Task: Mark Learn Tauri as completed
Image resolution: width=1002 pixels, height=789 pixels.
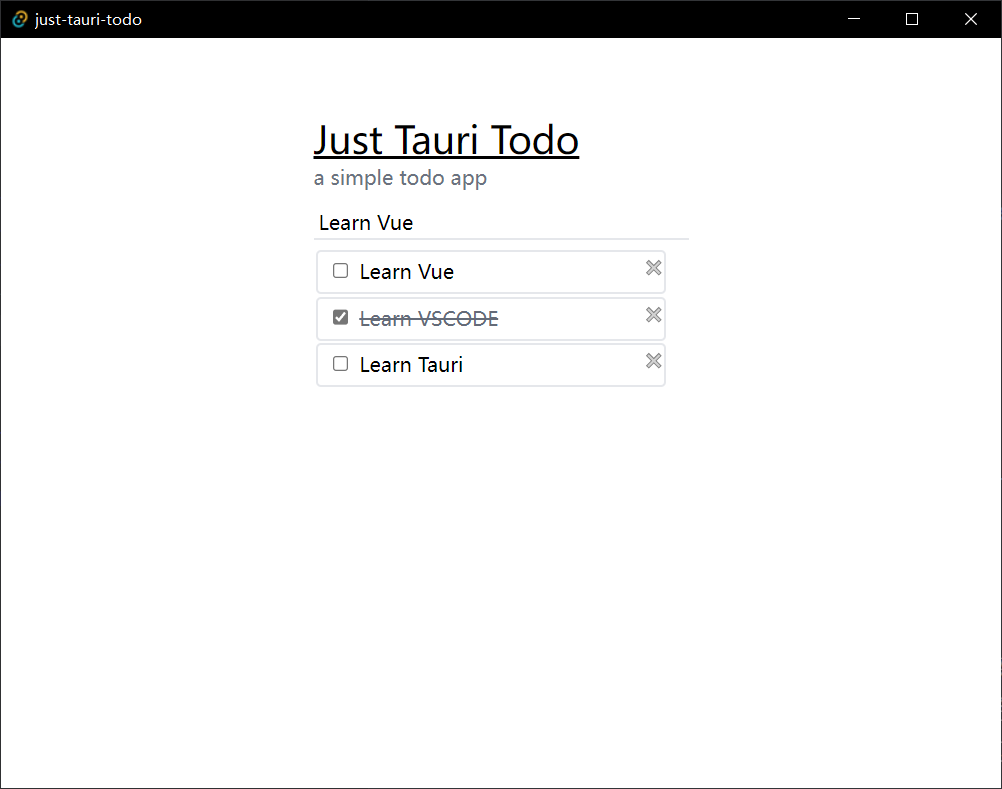Action: [x=340, y=363]
